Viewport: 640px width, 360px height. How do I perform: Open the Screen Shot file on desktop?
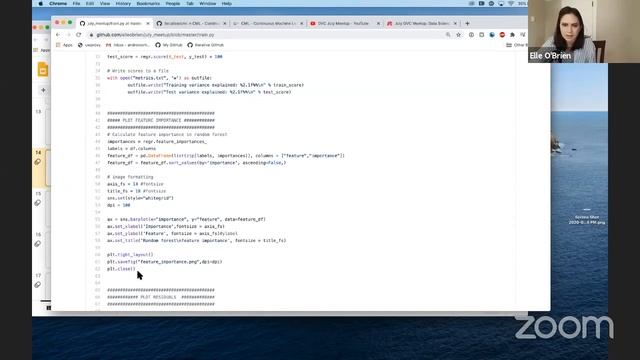coord(587,216)
